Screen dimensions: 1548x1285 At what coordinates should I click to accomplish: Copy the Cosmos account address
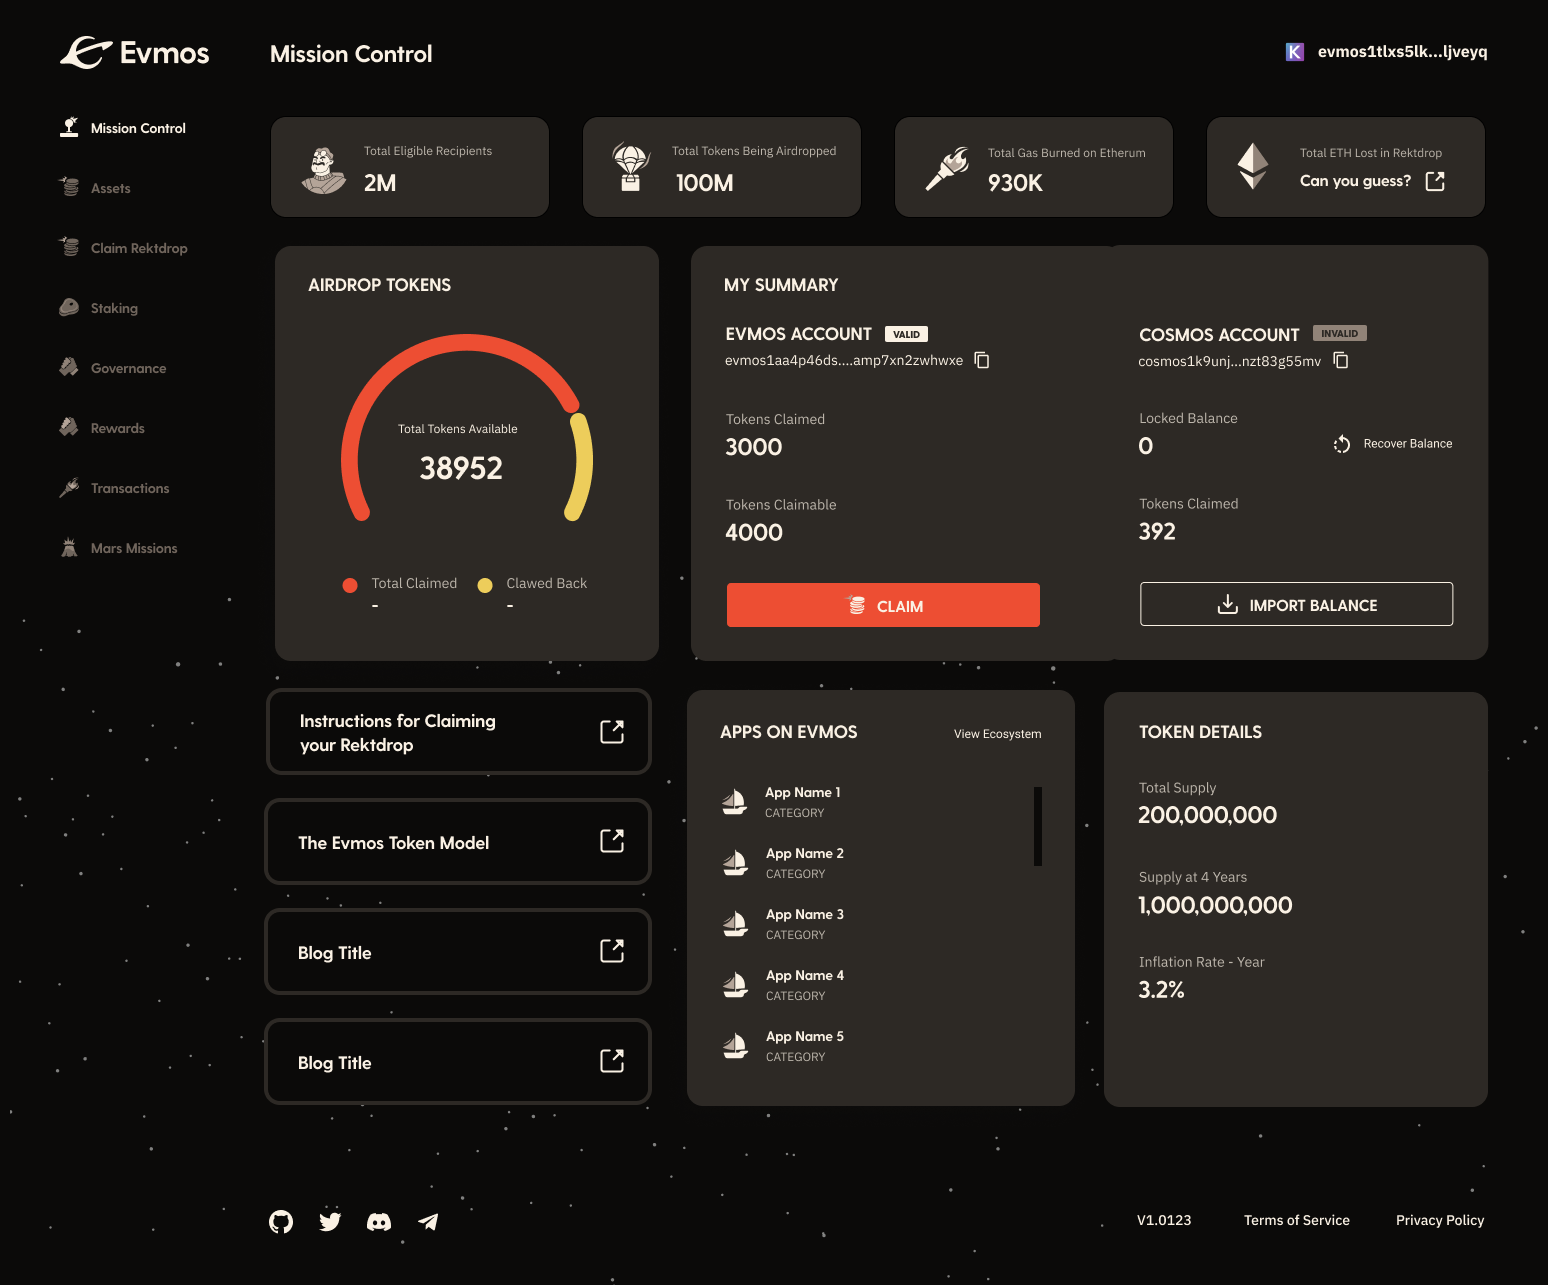(x=1341, y=361)
